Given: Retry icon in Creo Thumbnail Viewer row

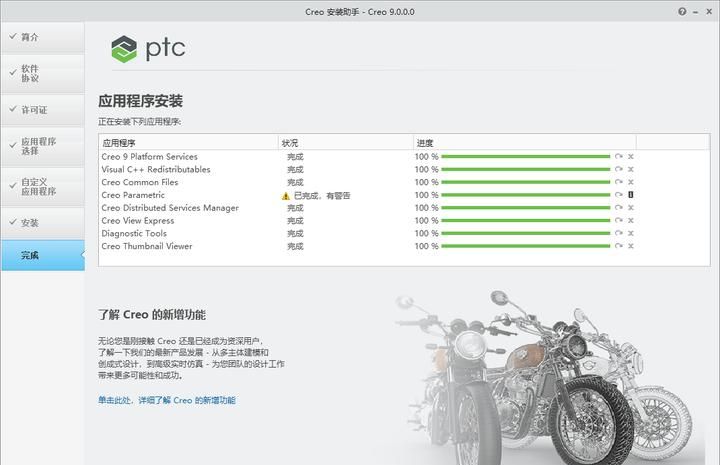Looking at the screenshot, I should (619, 246).
